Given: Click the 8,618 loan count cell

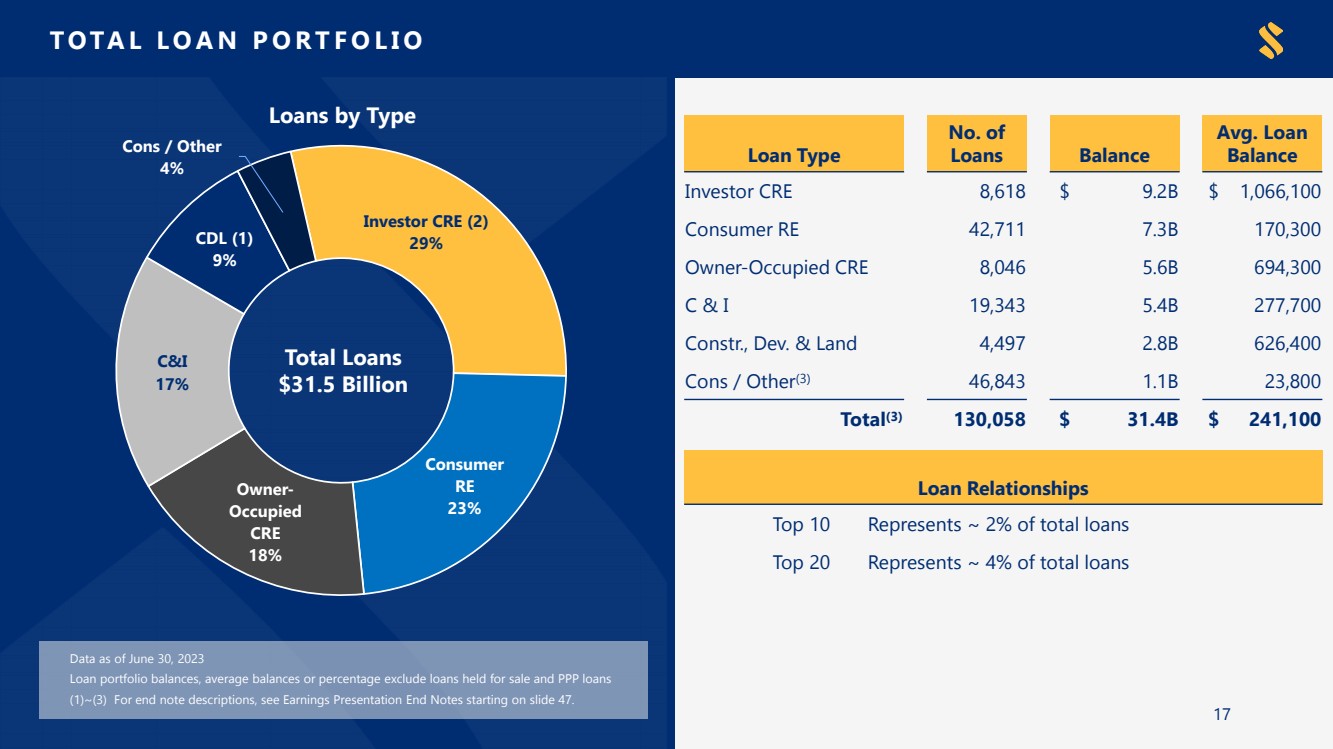Looking at the screenshot, I should (1002, 191).
